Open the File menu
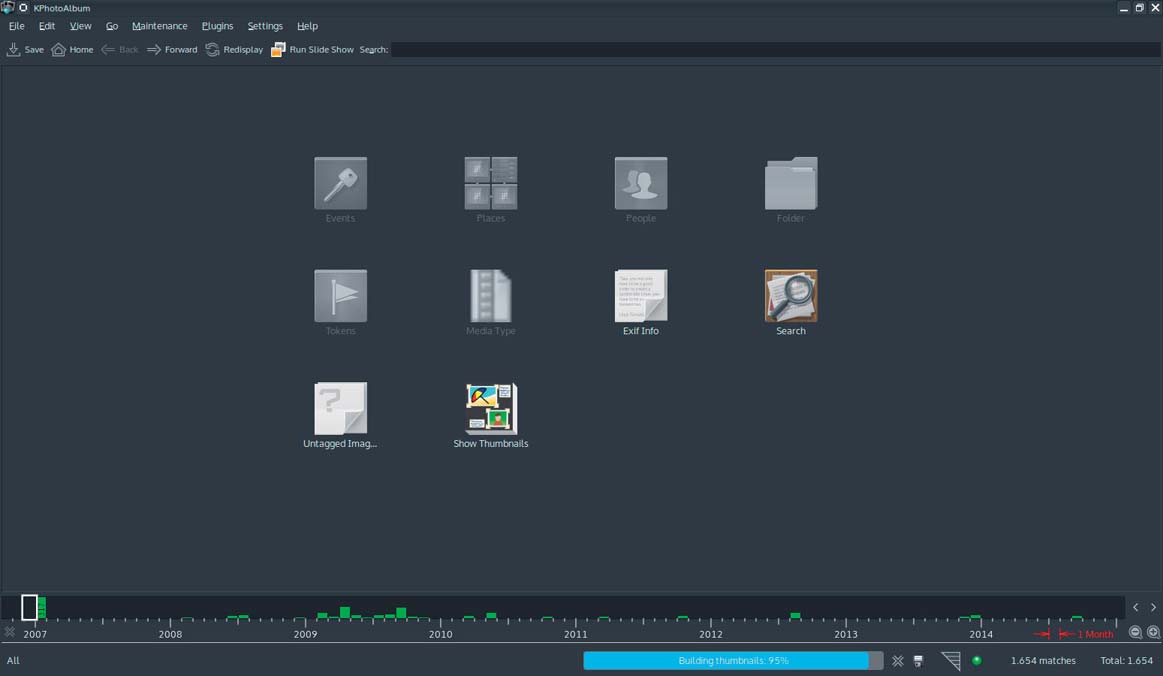Screen dimensions: 1163x676 16,26
